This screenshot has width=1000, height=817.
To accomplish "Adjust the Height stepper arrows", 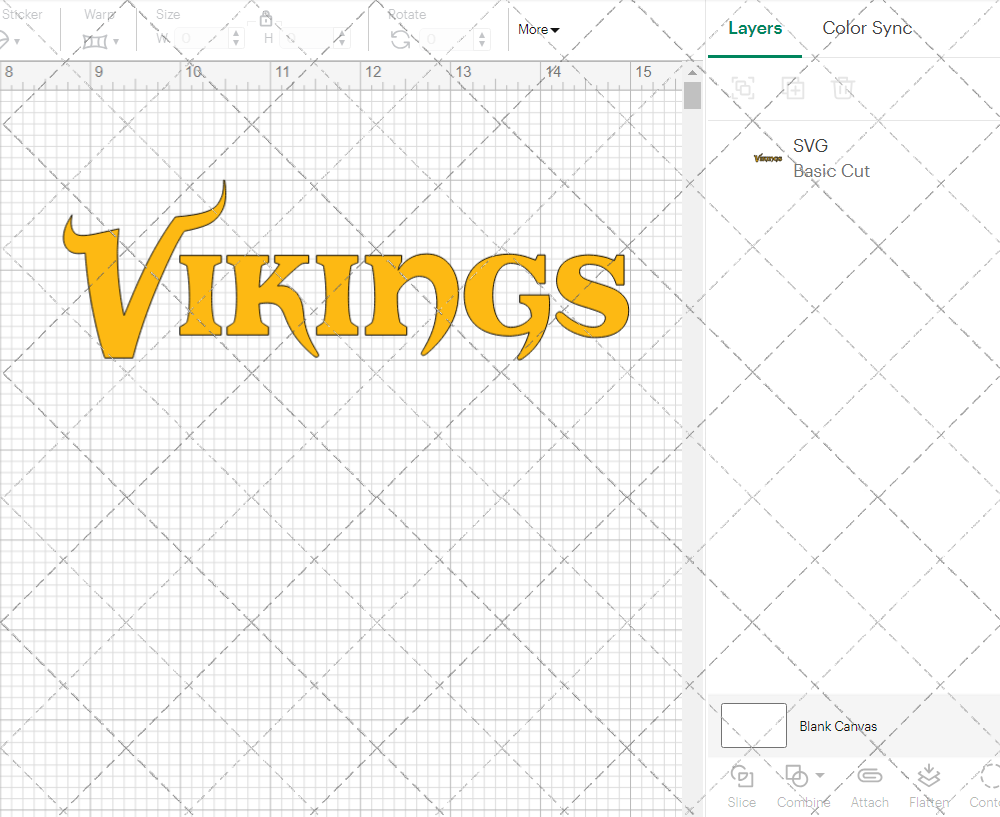I will [342, 38].
